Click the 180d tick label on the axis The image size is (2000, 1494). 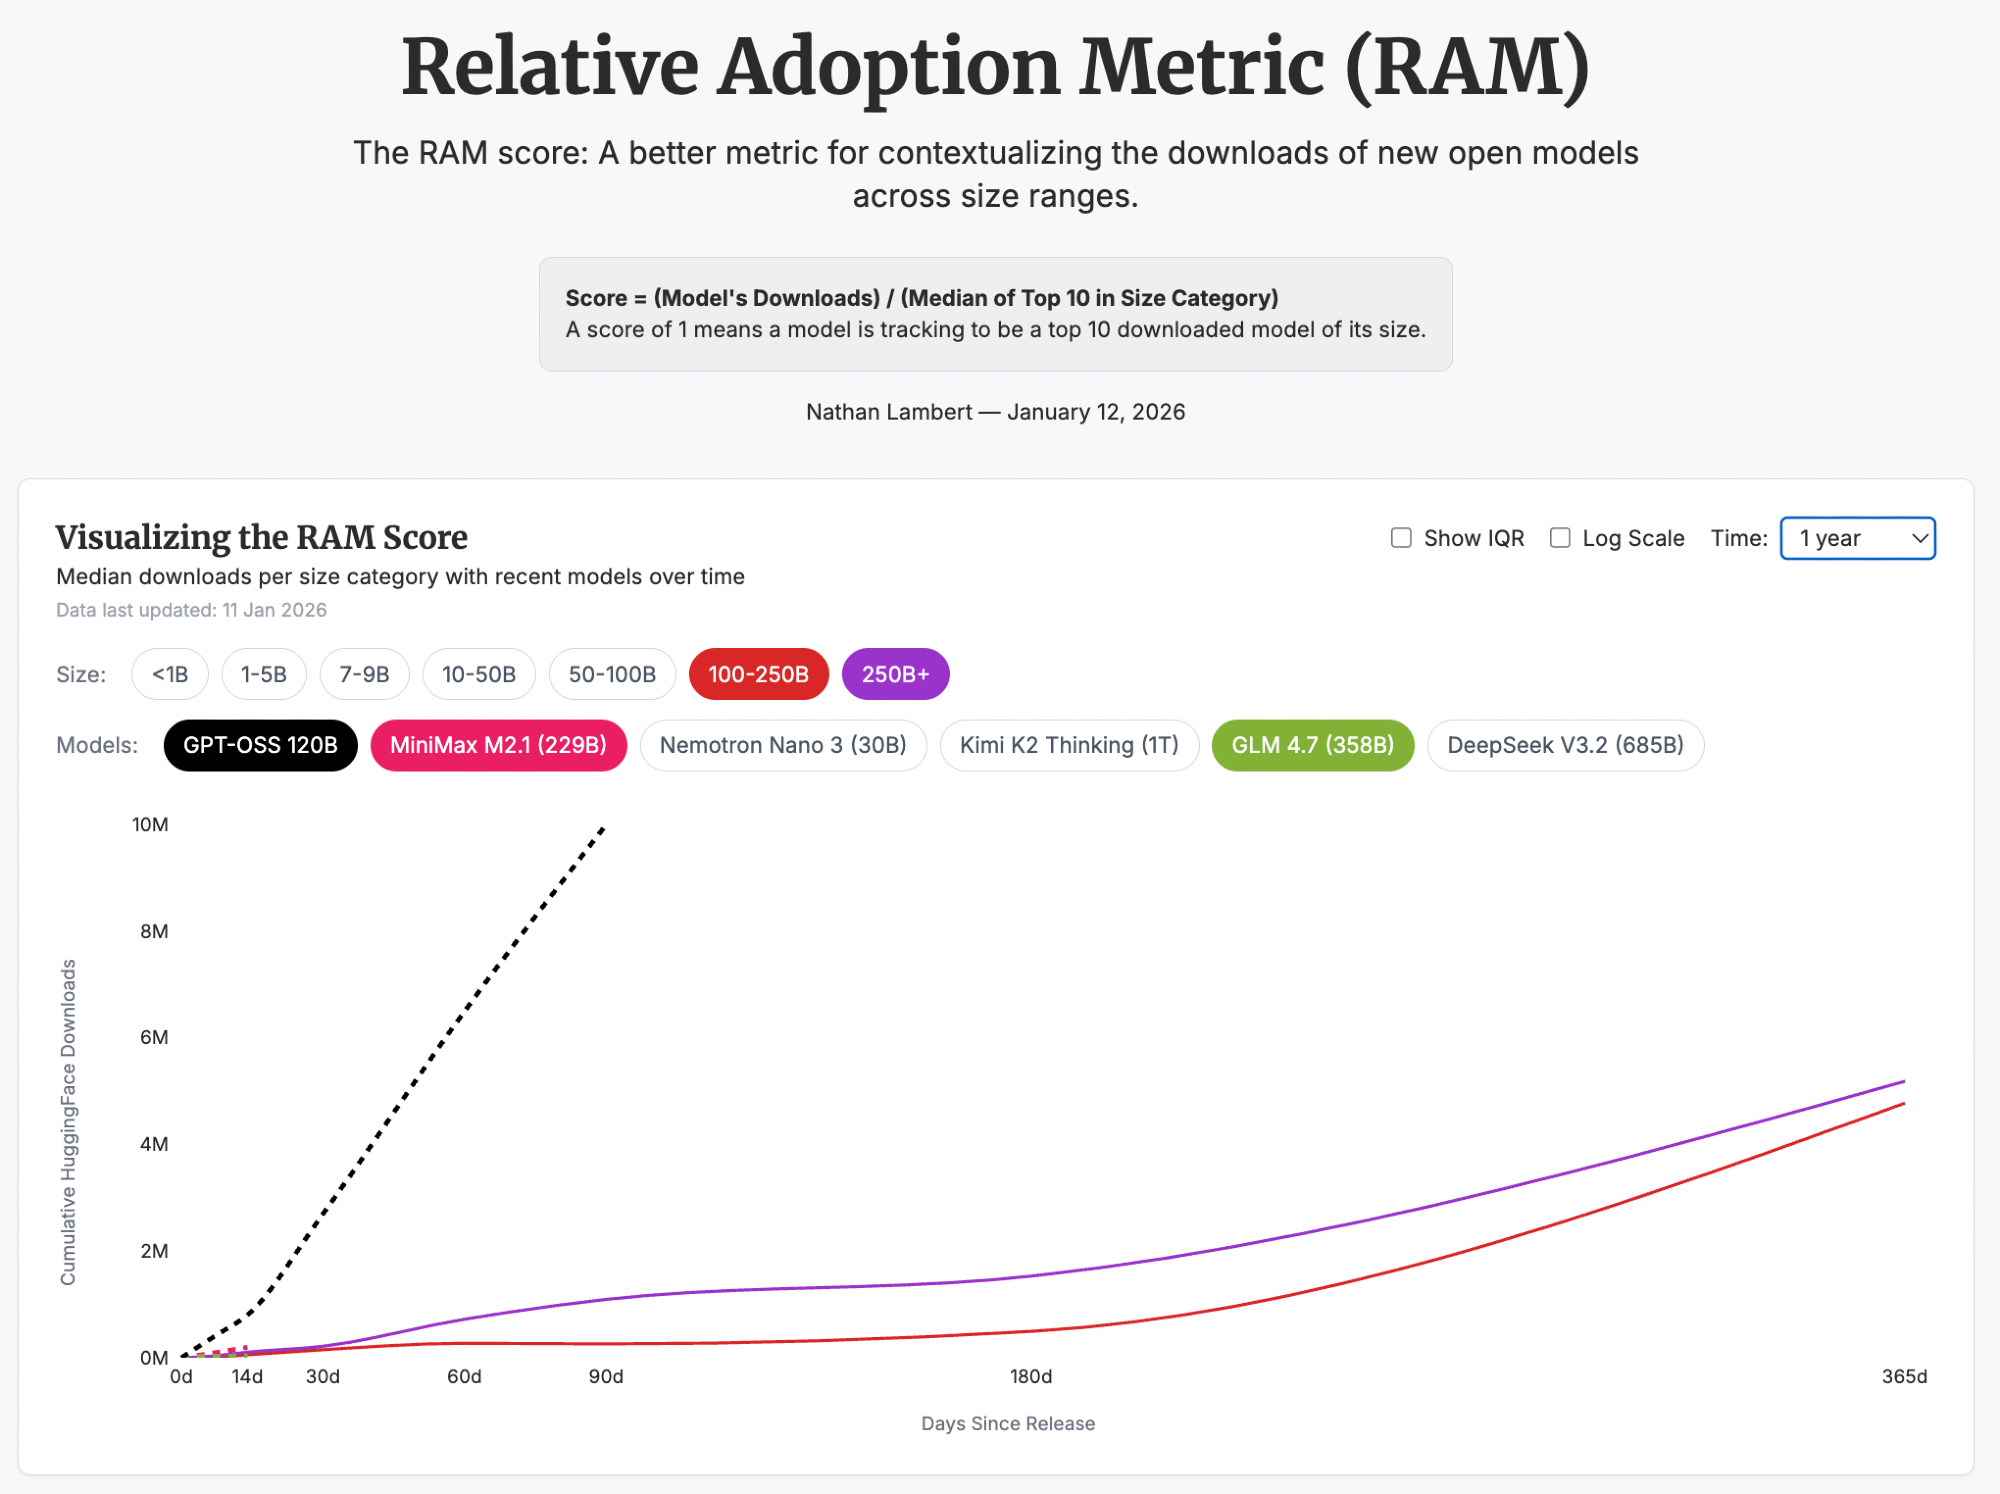pos(1031,1376)
